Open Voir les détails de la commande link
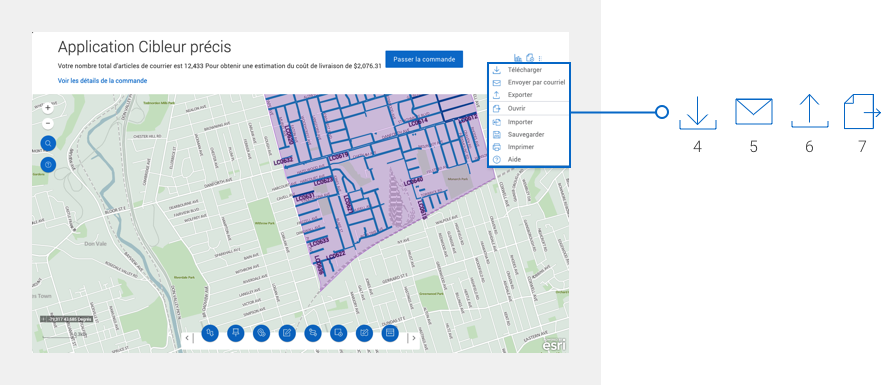This screenshot has width=881, height=385. (x=102, y=81)
